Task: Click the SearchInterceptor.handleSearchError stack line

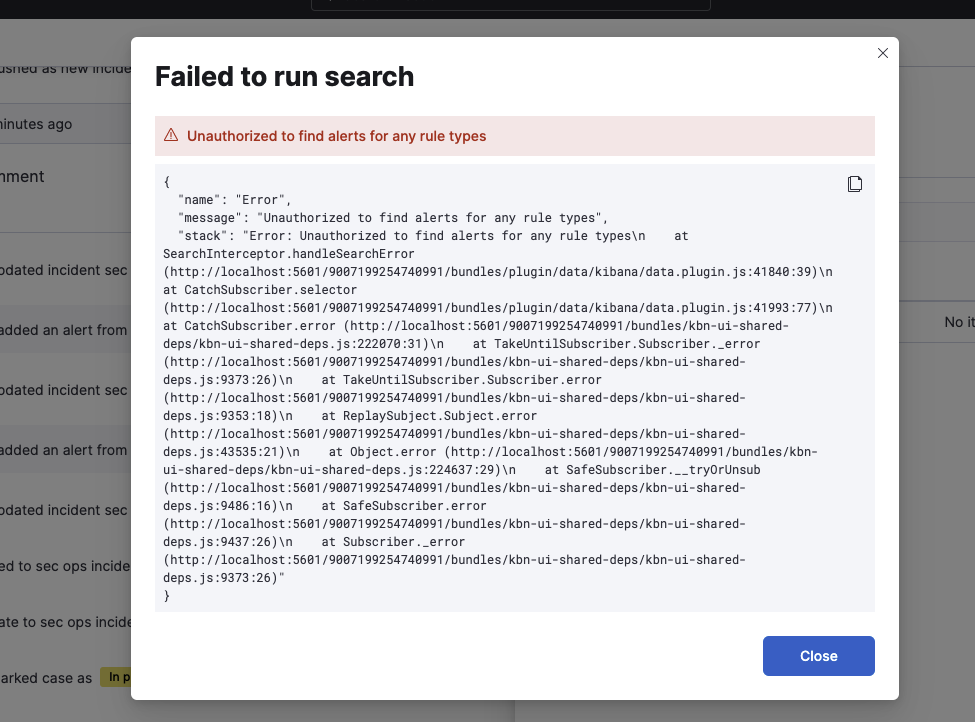Action: coord(289,254)
